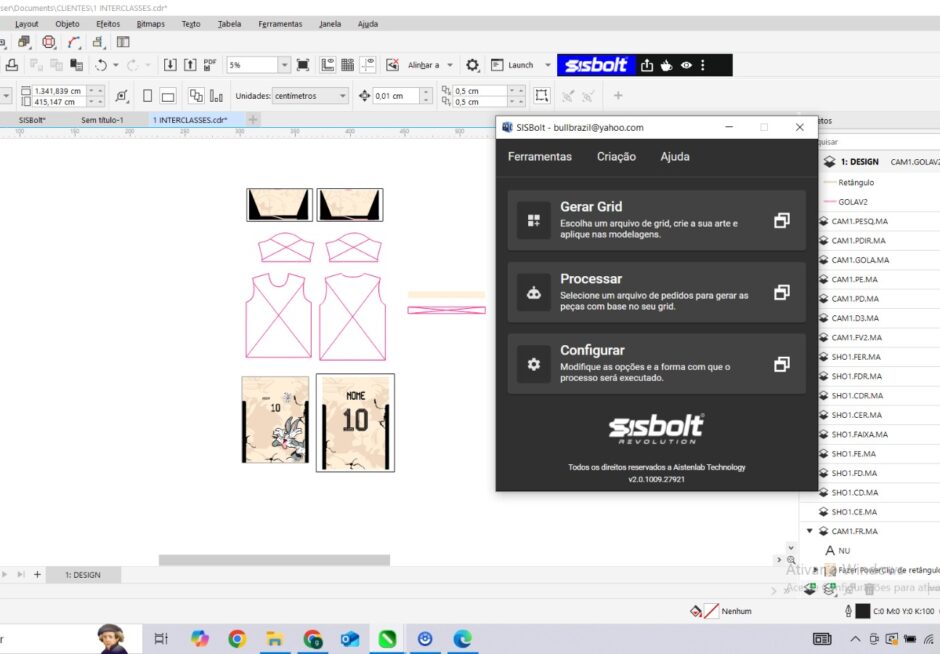This screenshot has width=940, height=654.
Task: Click the page width 1.341,839 cm field
Action: click(59, 91)
